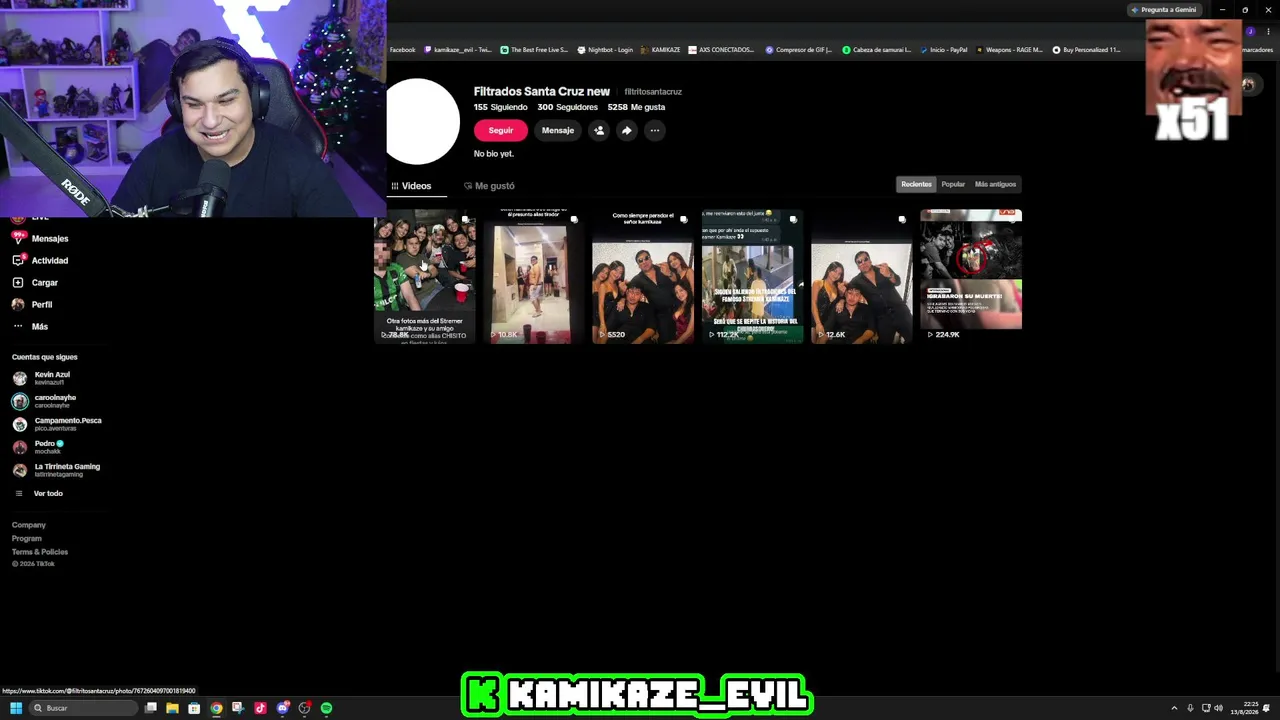Show hidden system tray icons
Viewport: 1280px width, 720px height.
[x=1174, y=708]
